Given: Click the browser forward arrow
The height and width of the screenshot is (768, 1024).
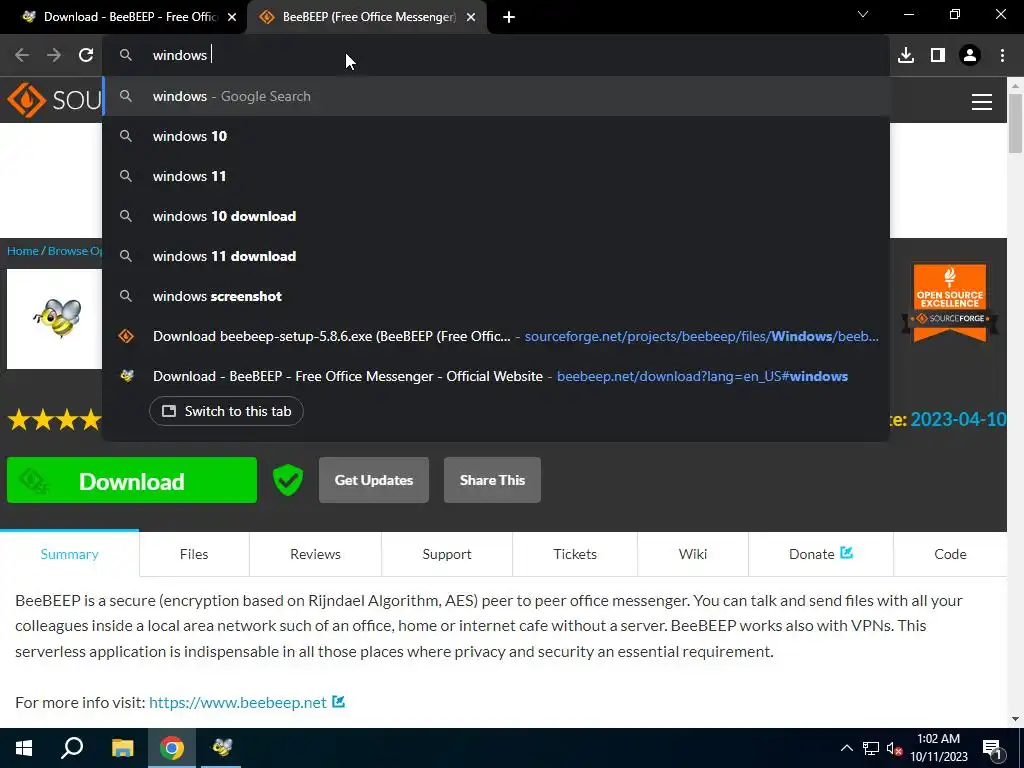Looking at the screenshot, I should click(x=54, y=55).
